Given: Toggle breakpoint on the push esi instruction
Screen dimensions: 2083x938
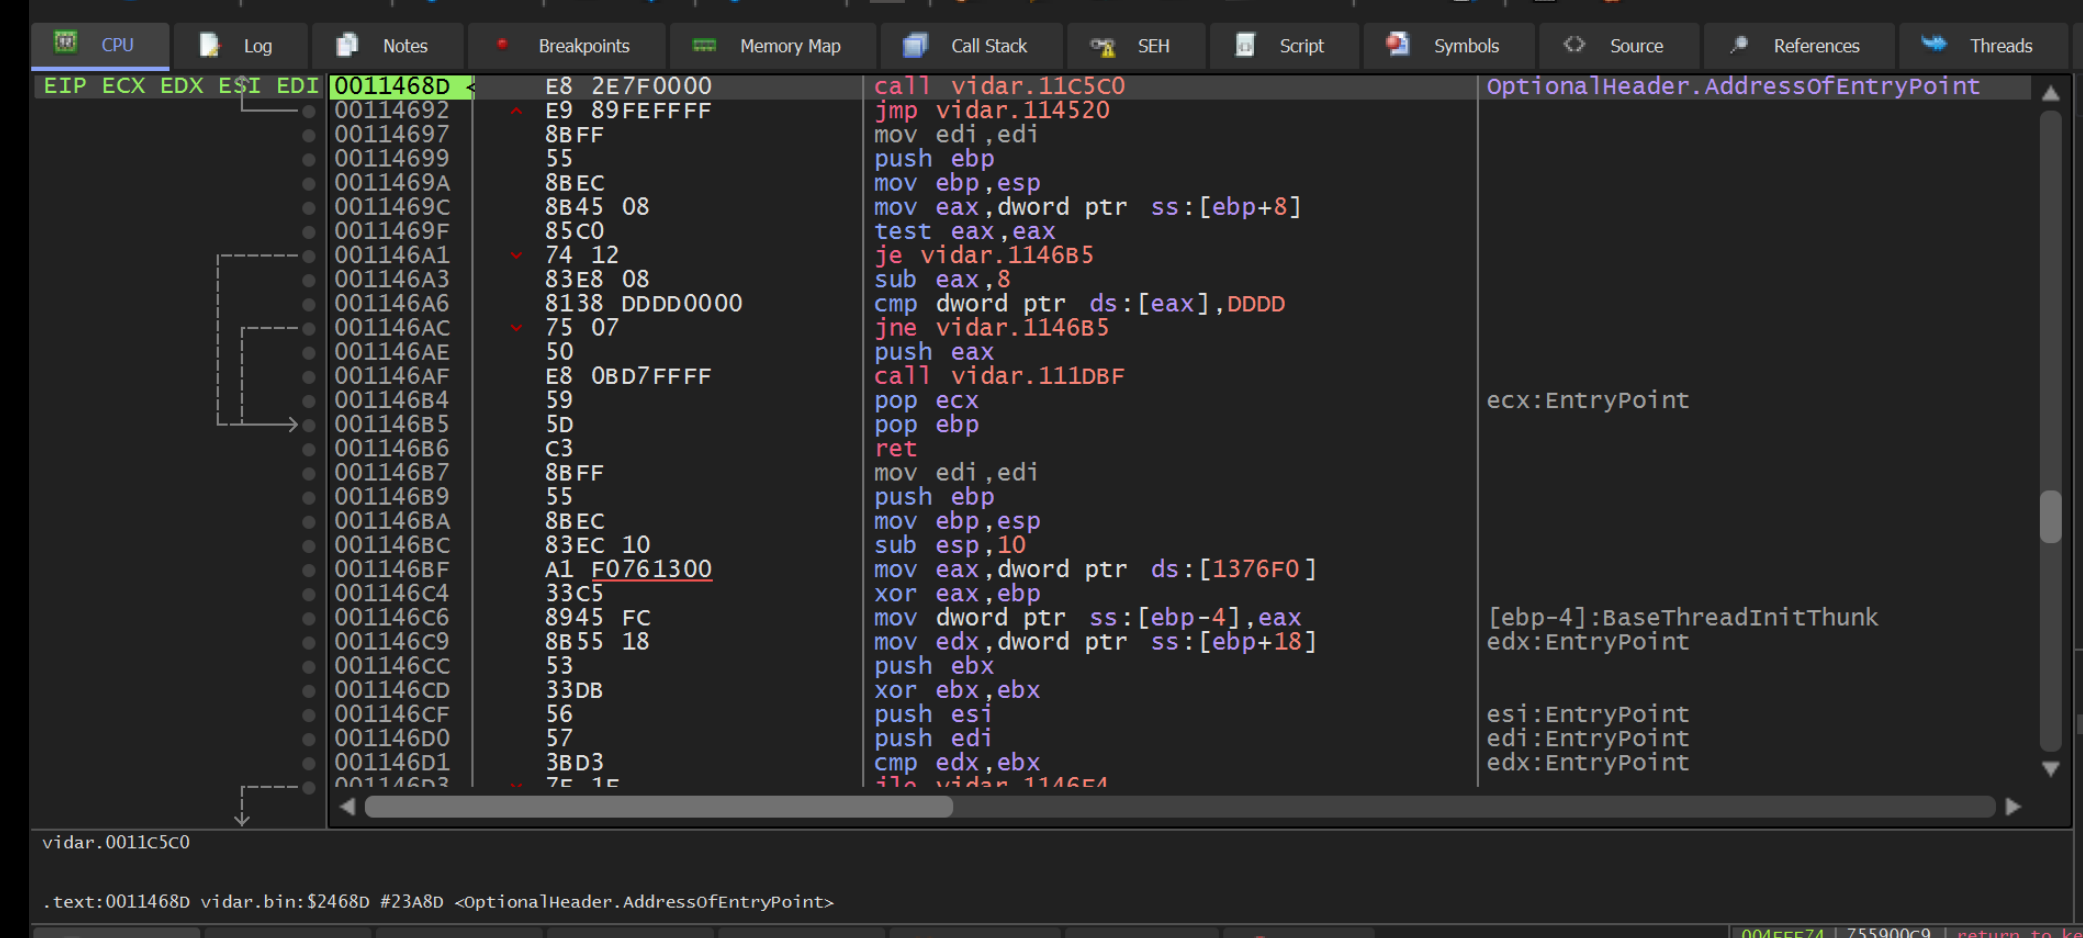Looking at the screenshot, I should click(307, 714).
